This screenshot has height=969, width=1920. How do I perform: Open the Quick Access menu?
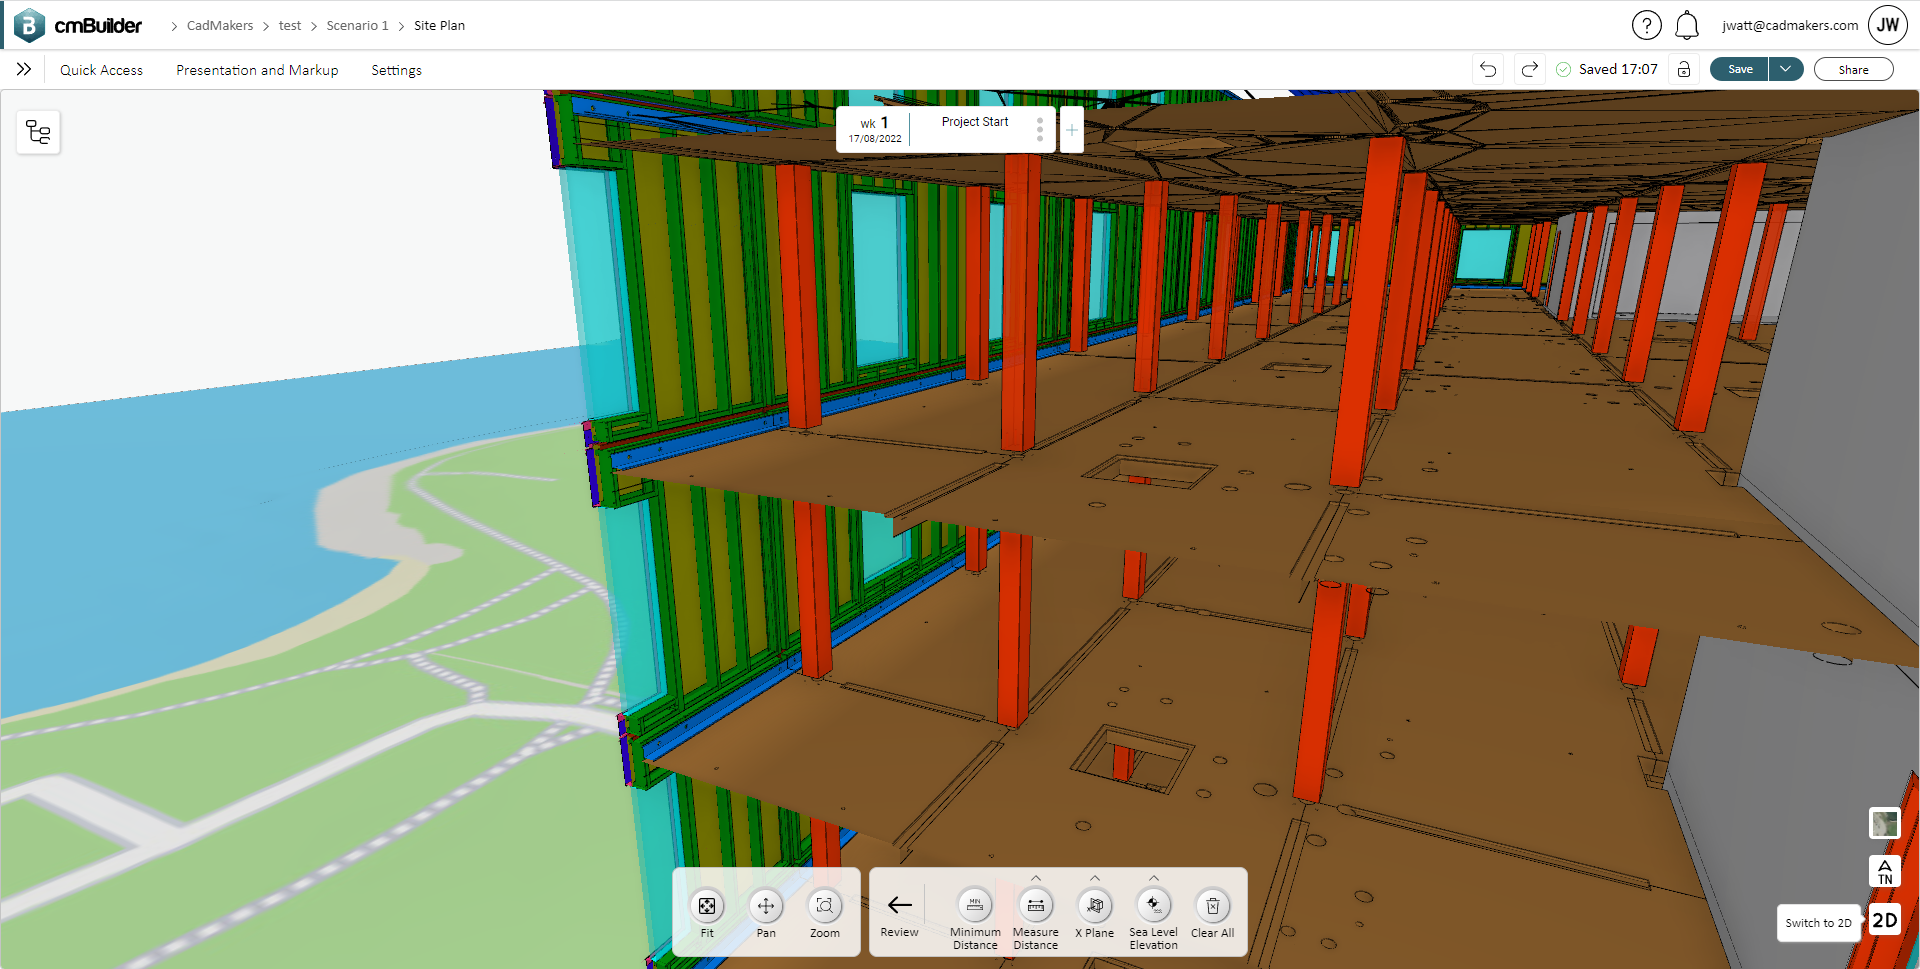coord(101,70)
